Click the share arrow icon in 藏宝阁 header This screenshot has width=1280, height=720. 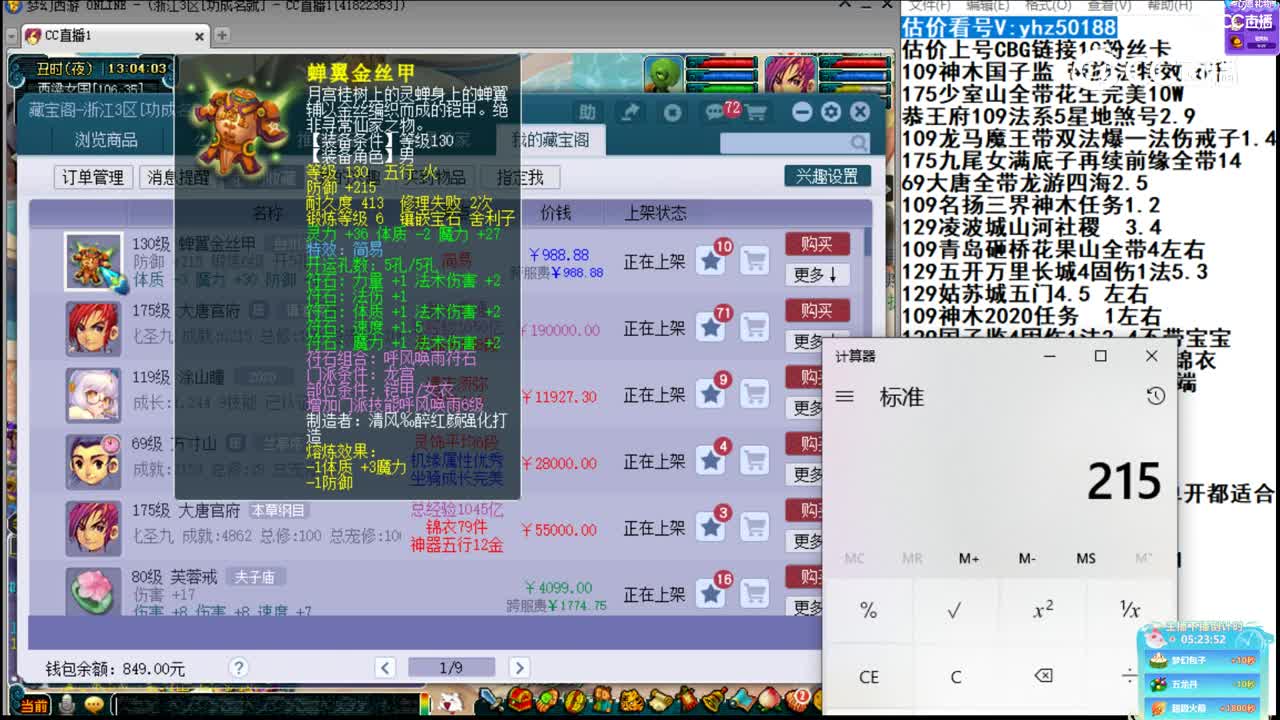click(630, 112)
